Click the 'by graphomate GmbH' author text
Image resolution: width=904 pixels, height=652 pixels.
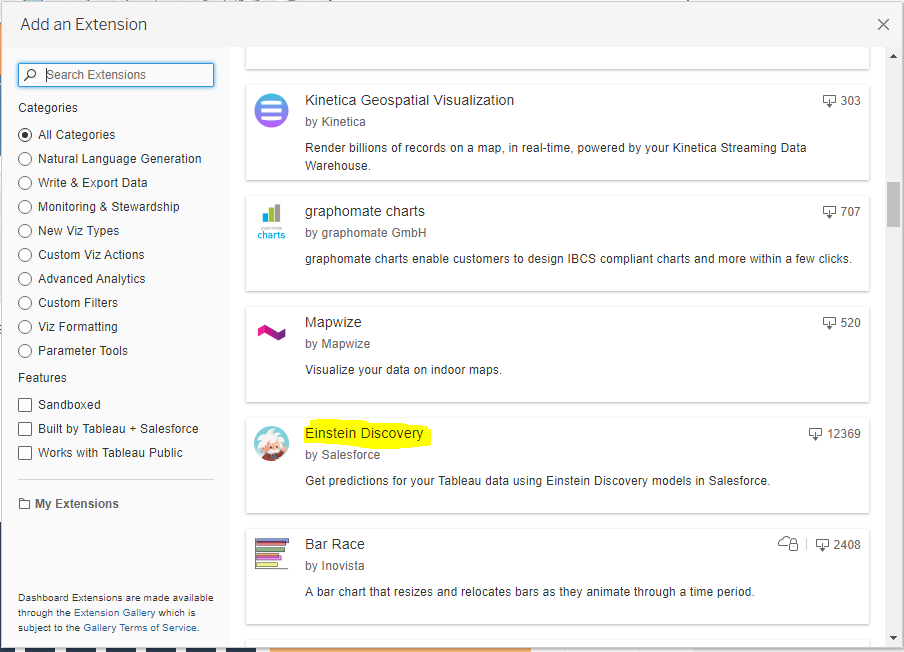(366, 233)
